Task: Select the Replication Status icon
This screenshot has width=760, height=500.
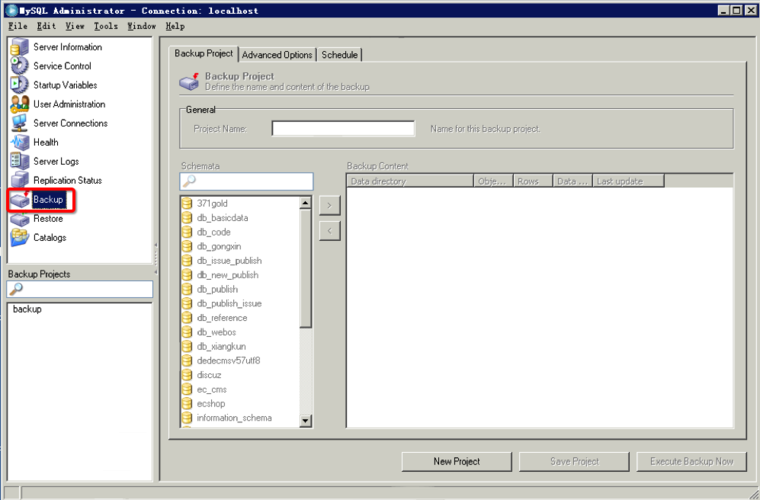Action: 20,180
